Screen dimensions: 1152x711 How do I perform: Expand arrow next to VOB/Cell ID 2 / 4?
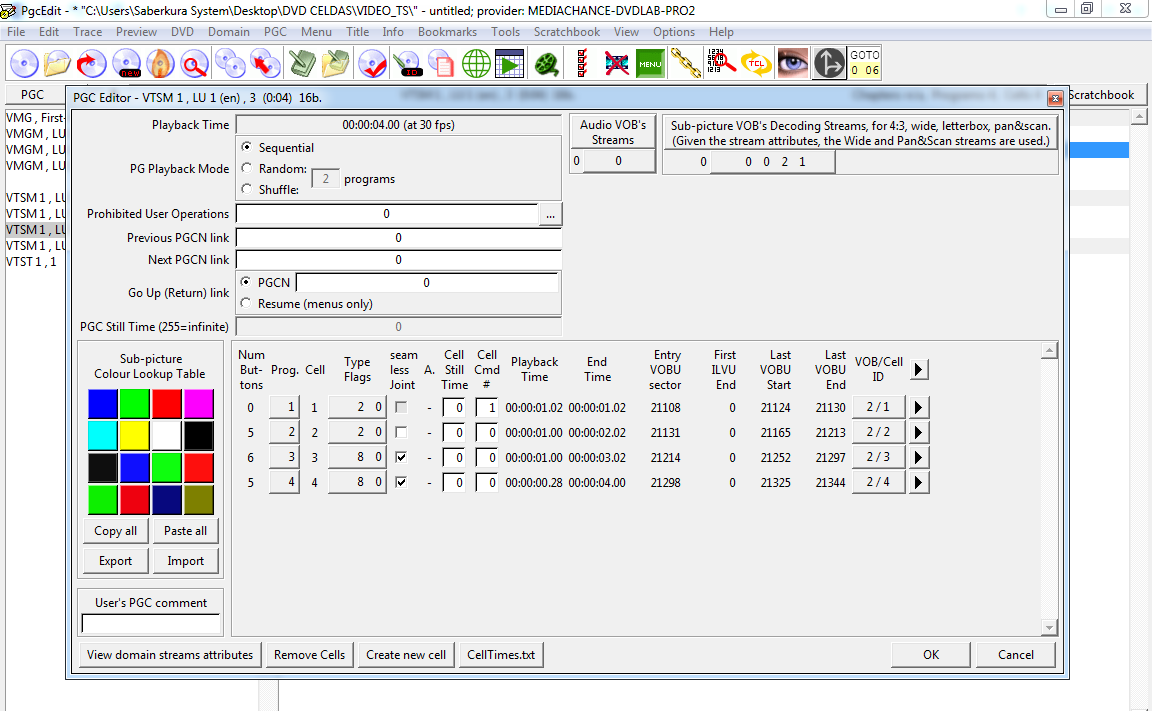click(920, 483)
